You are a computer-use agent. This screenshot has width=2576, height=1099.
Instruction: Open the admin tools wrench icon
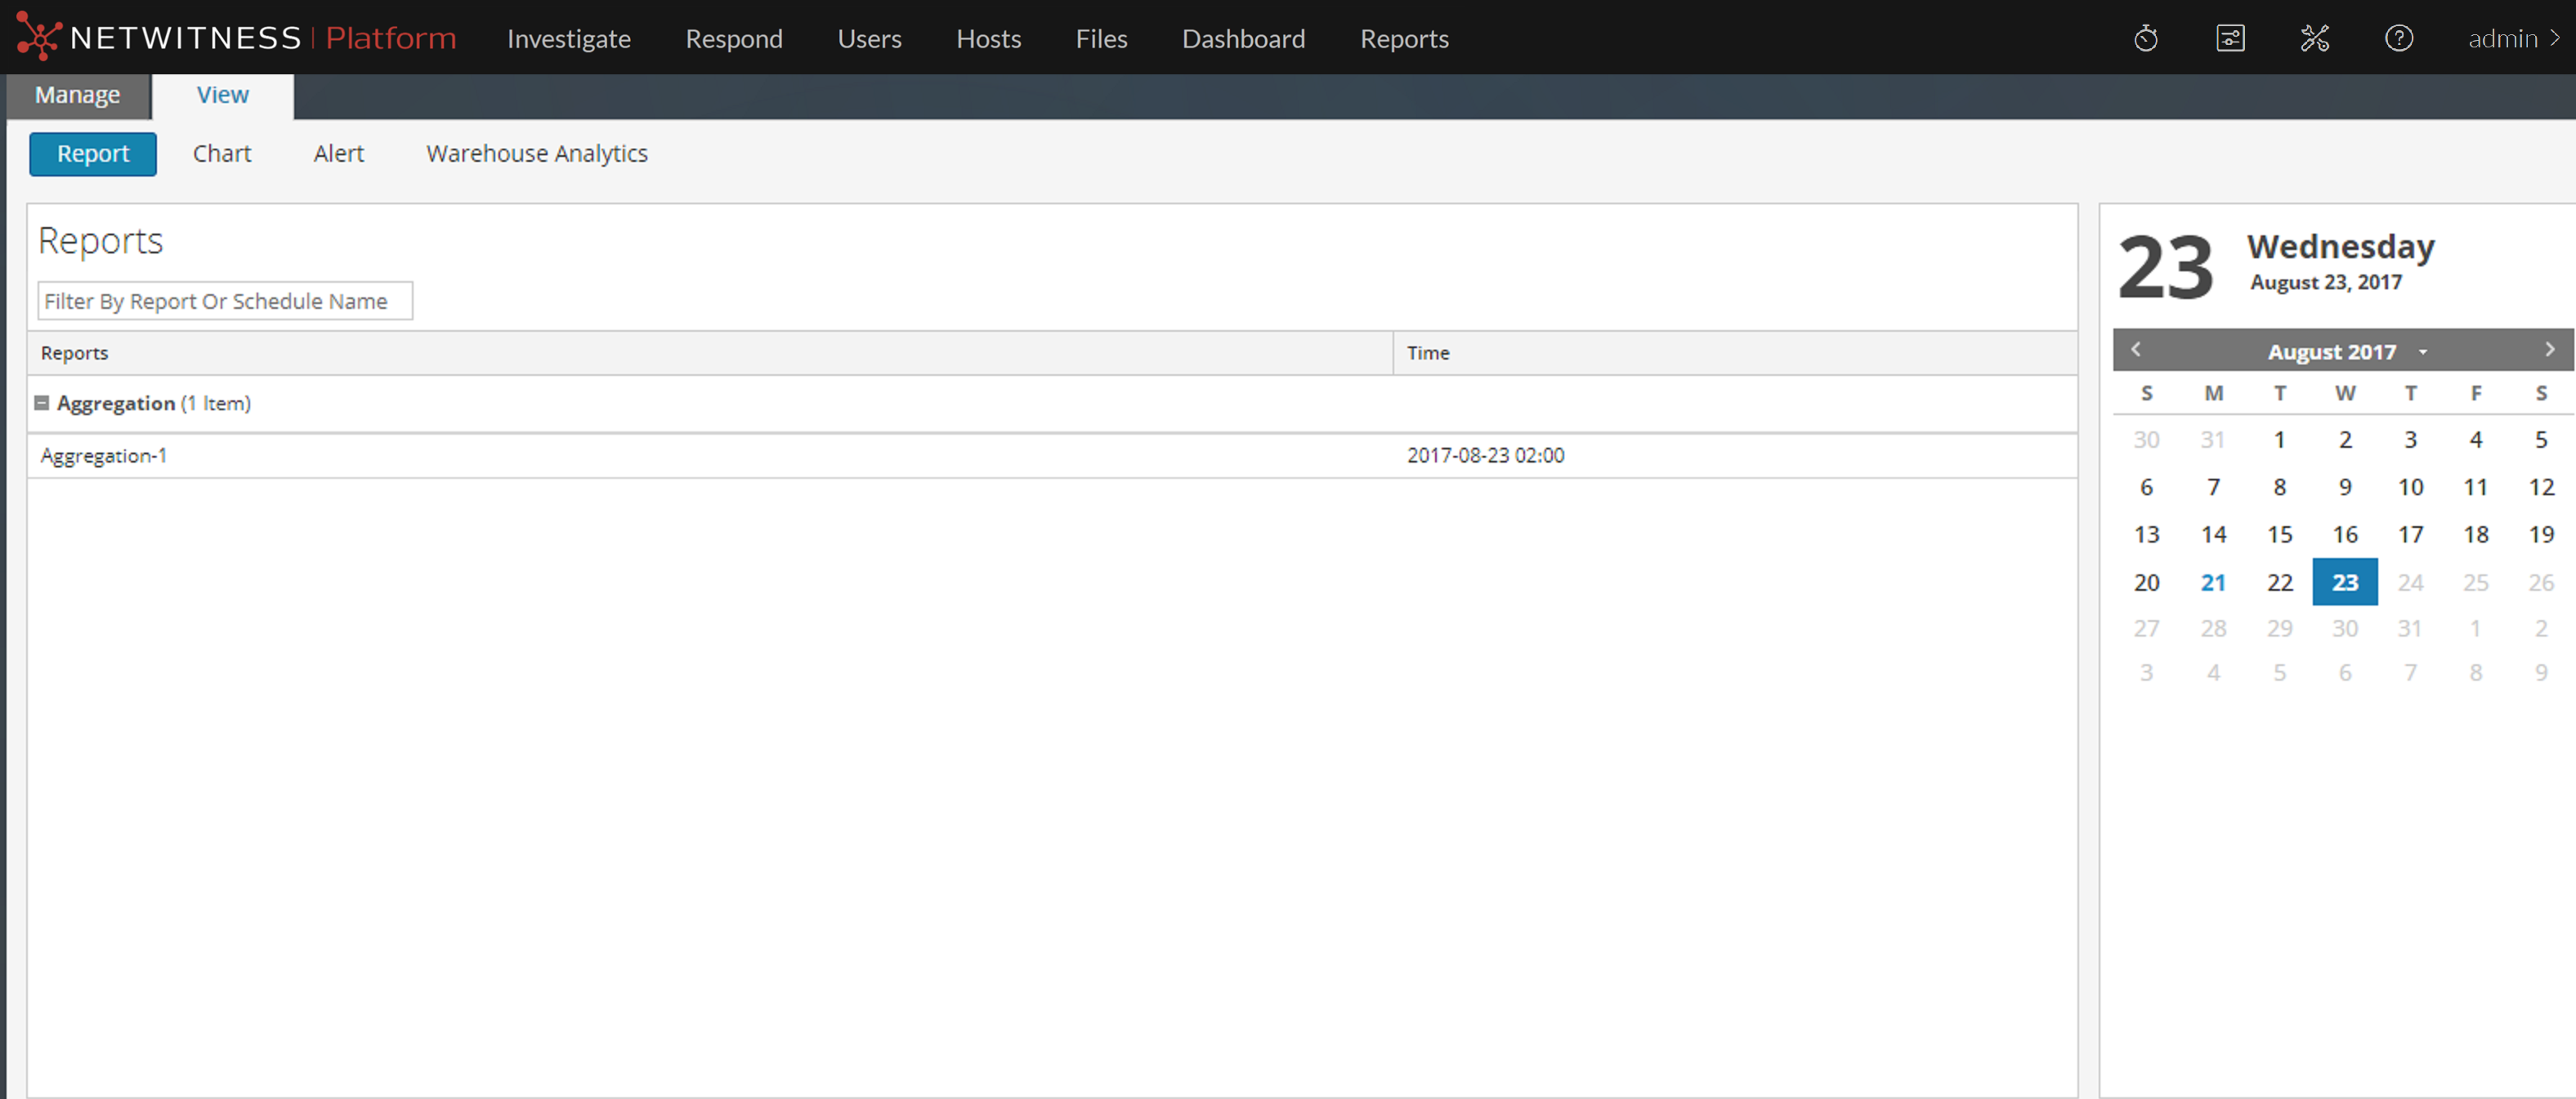(2314, 39)
